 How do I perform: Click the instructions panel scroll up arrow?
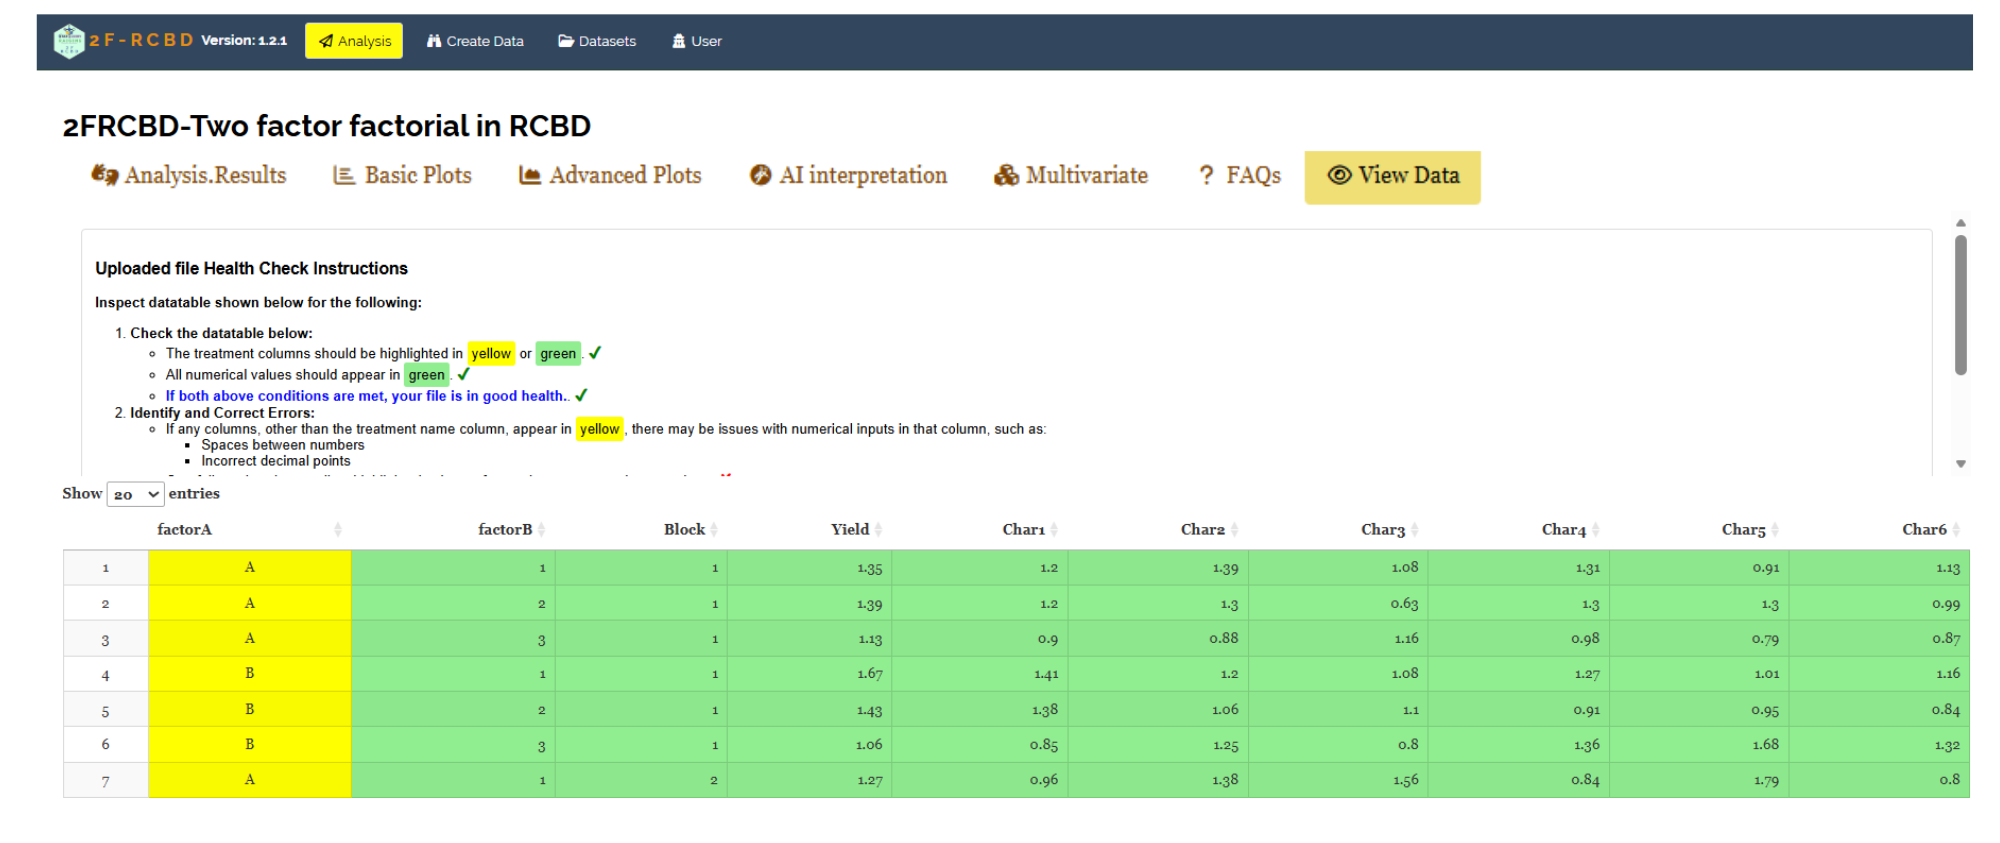[x=1961, y=223]
